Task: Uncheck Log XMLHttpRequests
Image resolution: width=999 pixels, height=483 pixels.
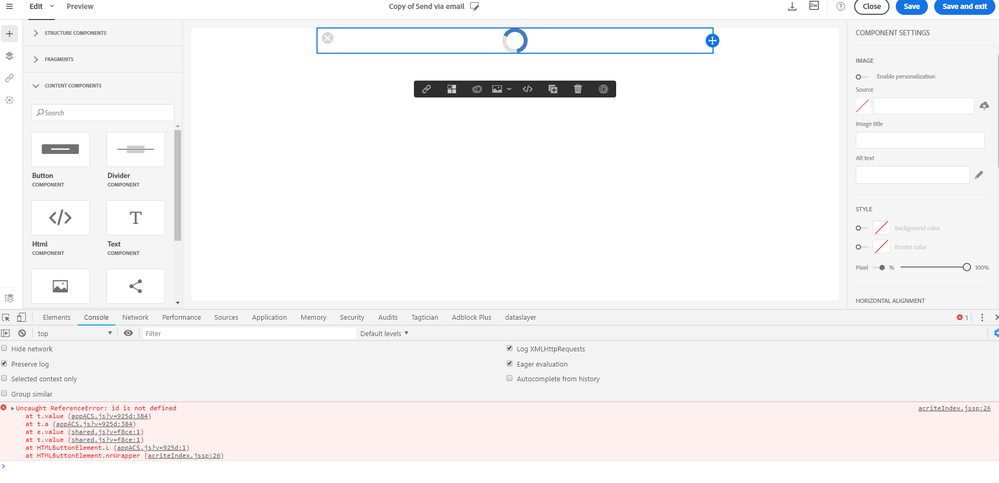Action: pyautogui.click(x=510, y=349)
